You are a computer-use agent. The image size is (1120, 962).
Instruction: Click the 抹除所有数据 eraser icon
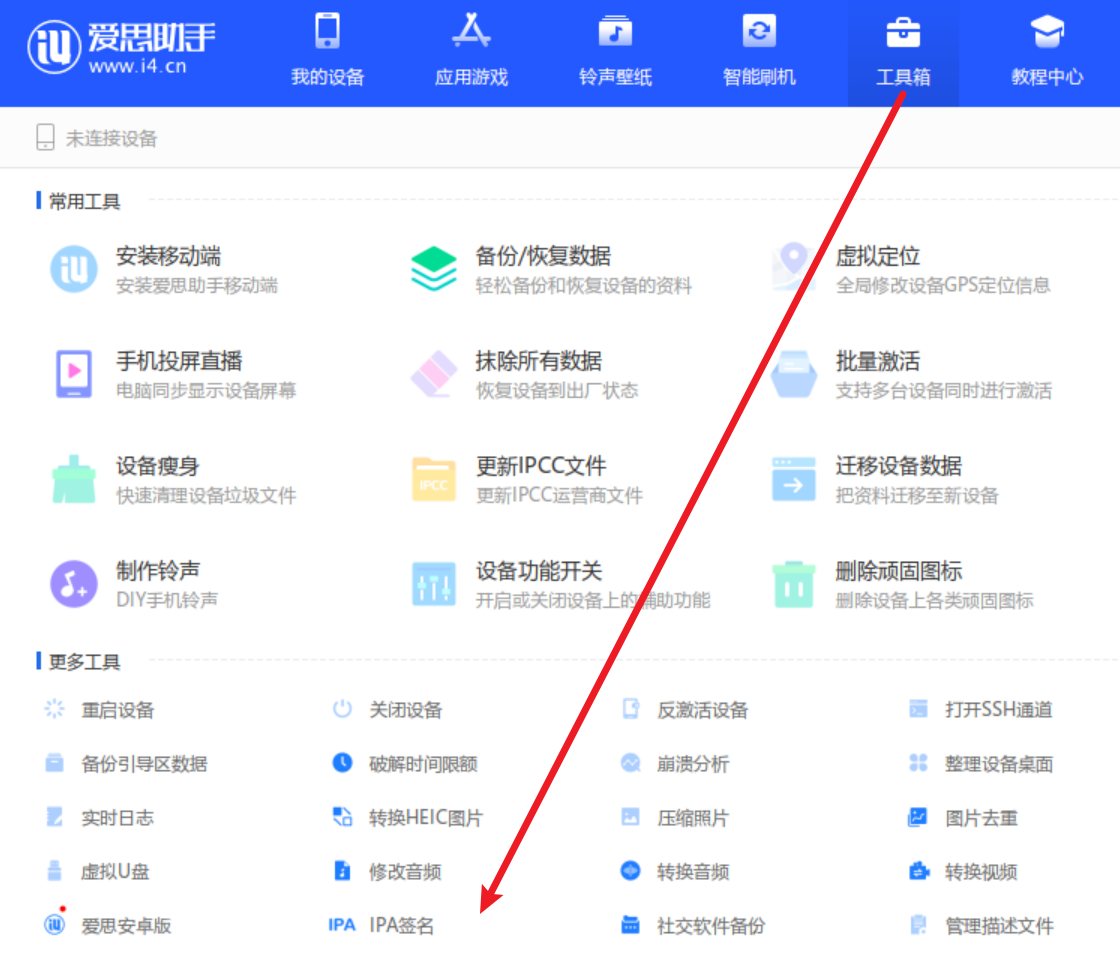[x=434, y=374]
